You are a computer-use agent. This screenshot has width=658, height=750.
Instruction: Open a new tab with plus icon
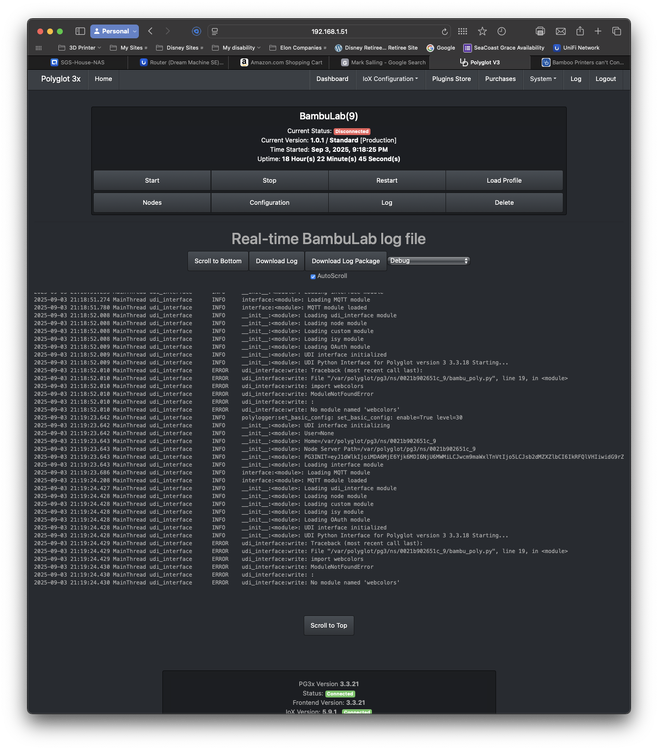tap(598, 31)
